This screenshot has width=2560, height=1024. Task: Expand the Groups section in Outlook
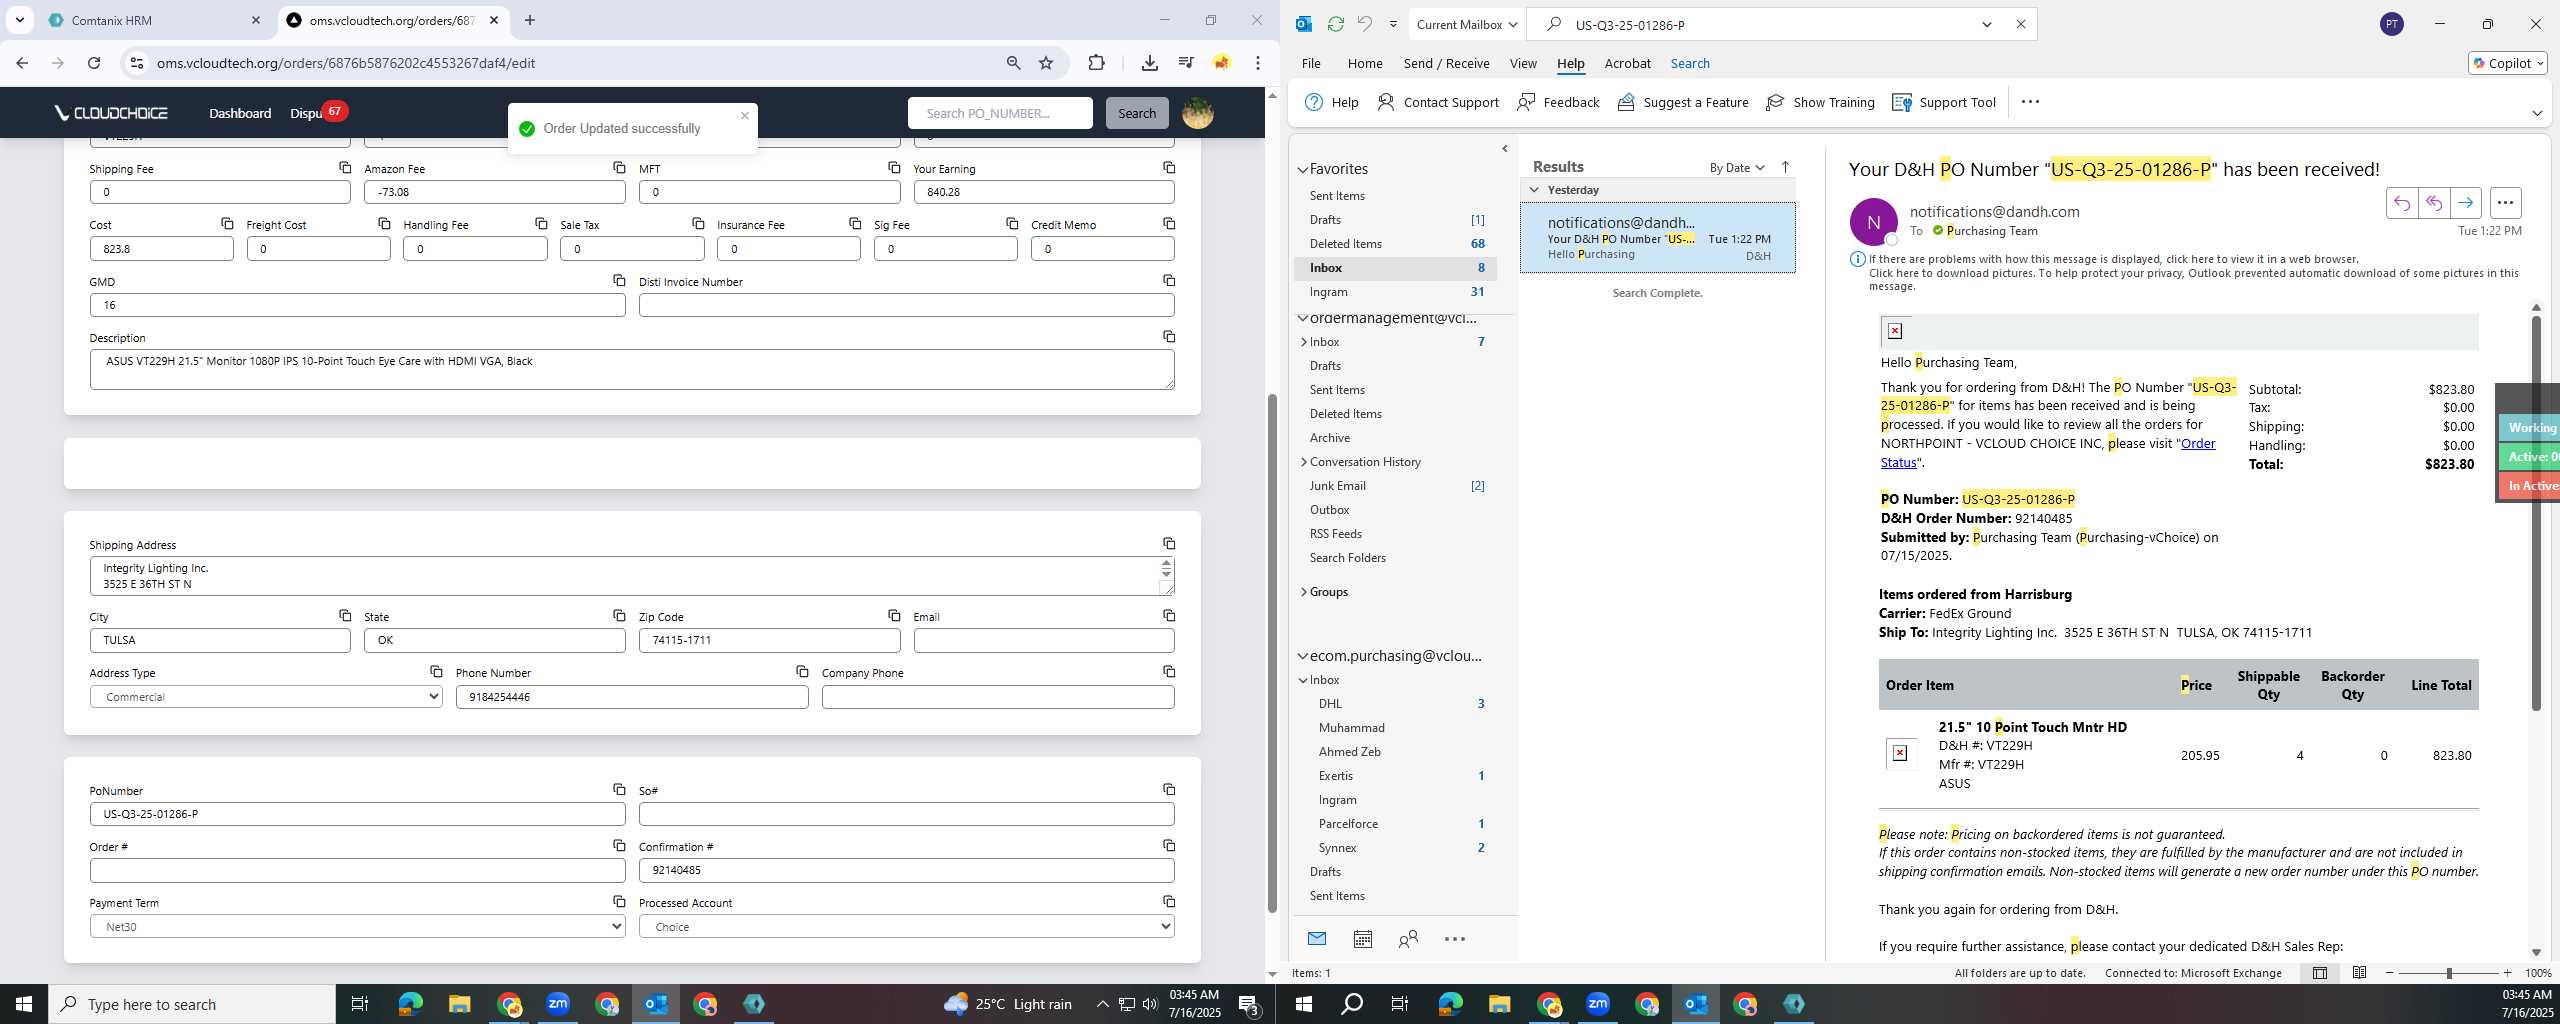tap(1303, 592)
